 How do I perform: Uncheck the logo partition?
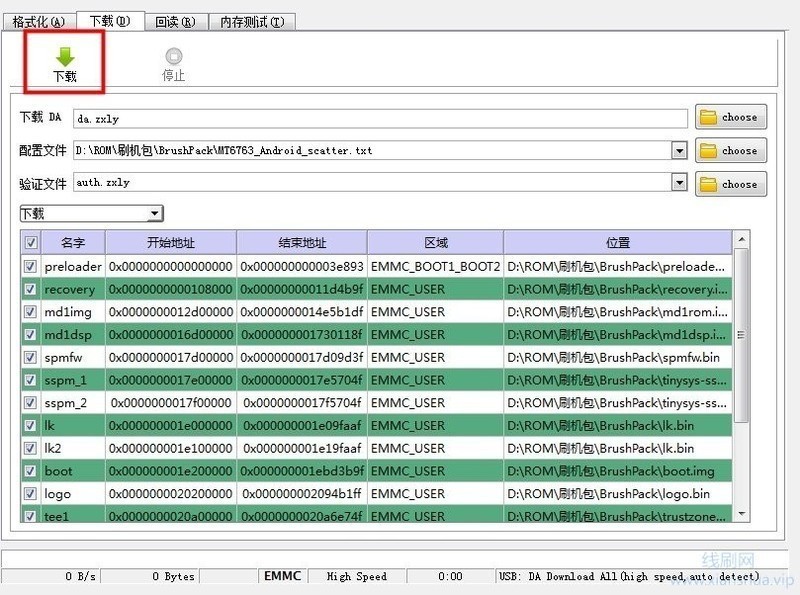coord(30,493)
